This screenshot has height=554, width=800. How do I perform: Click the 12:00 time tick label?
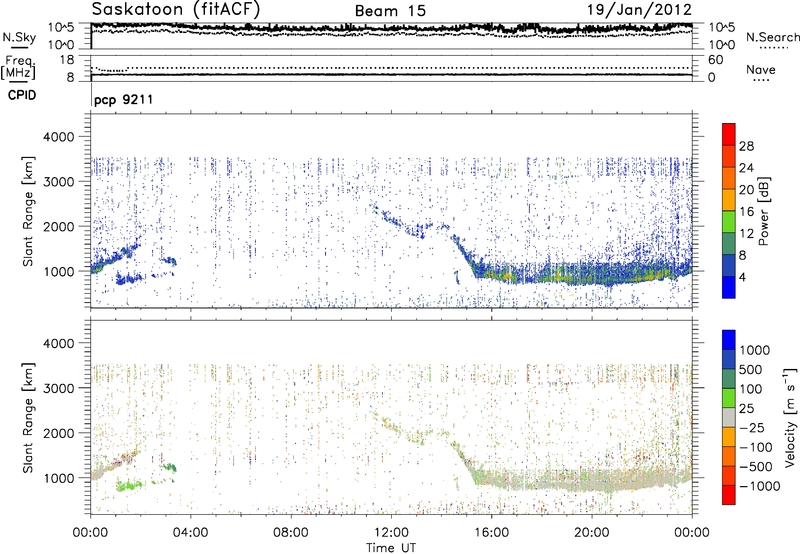[391, 533]
